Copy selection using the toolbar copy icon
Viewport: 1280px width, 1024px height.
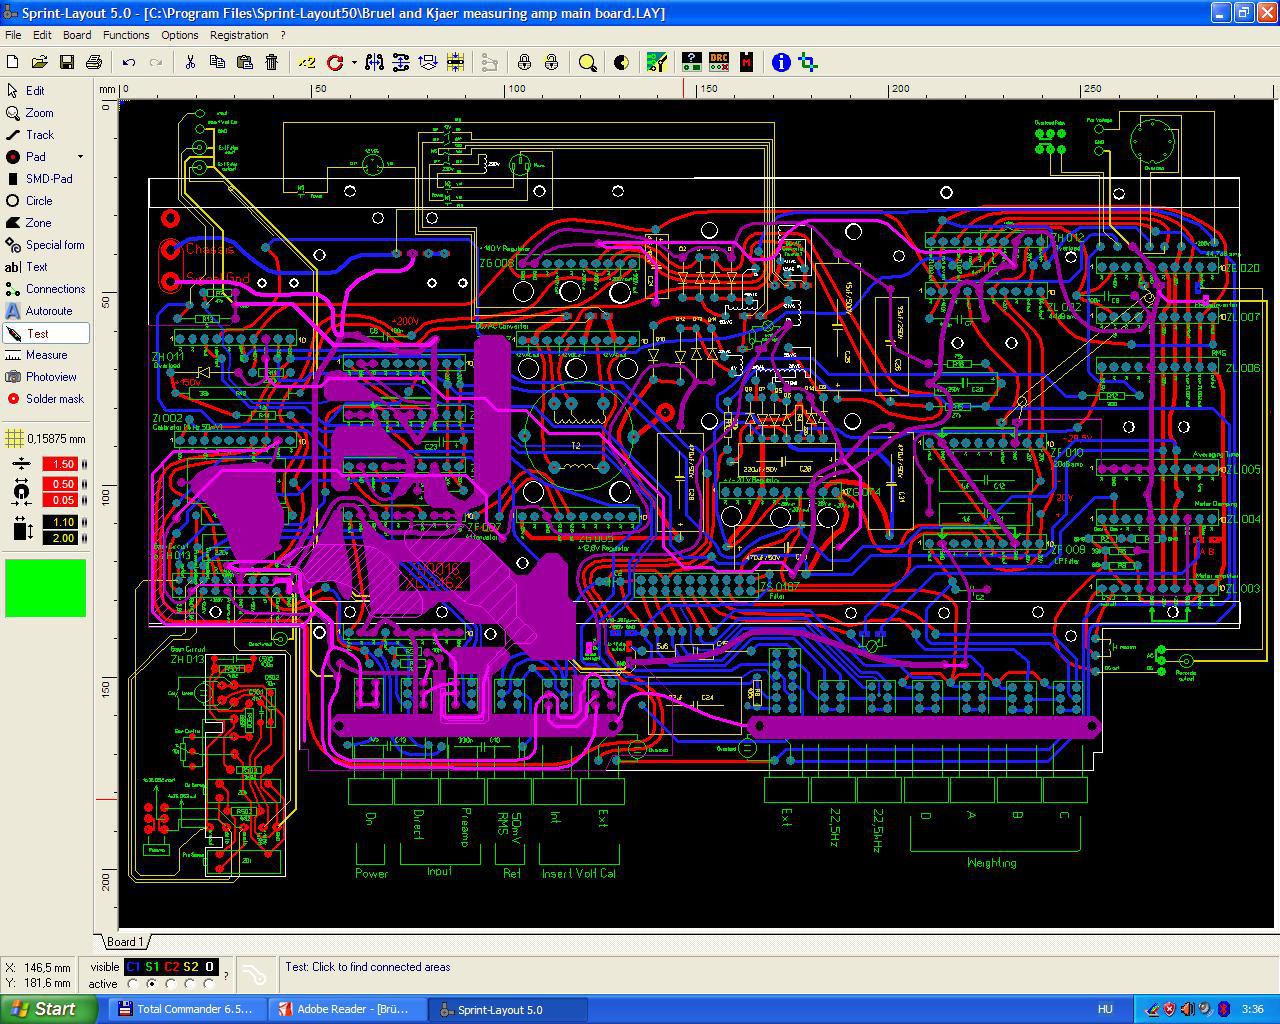coord(217,62)
